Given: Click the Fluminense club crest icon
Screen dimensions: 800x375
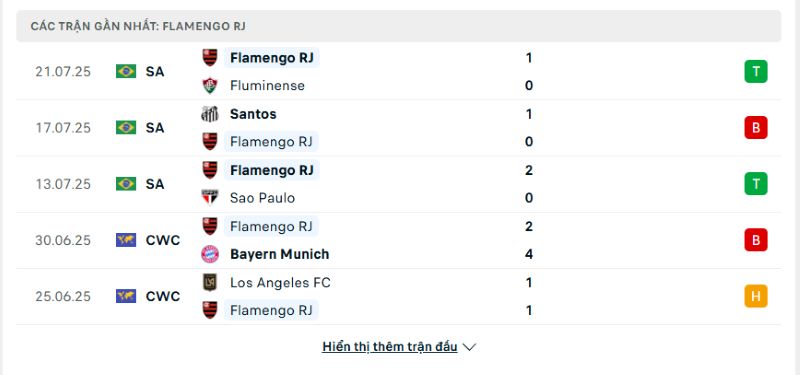Looking at the screenshot, I should [x=210, y=86].
